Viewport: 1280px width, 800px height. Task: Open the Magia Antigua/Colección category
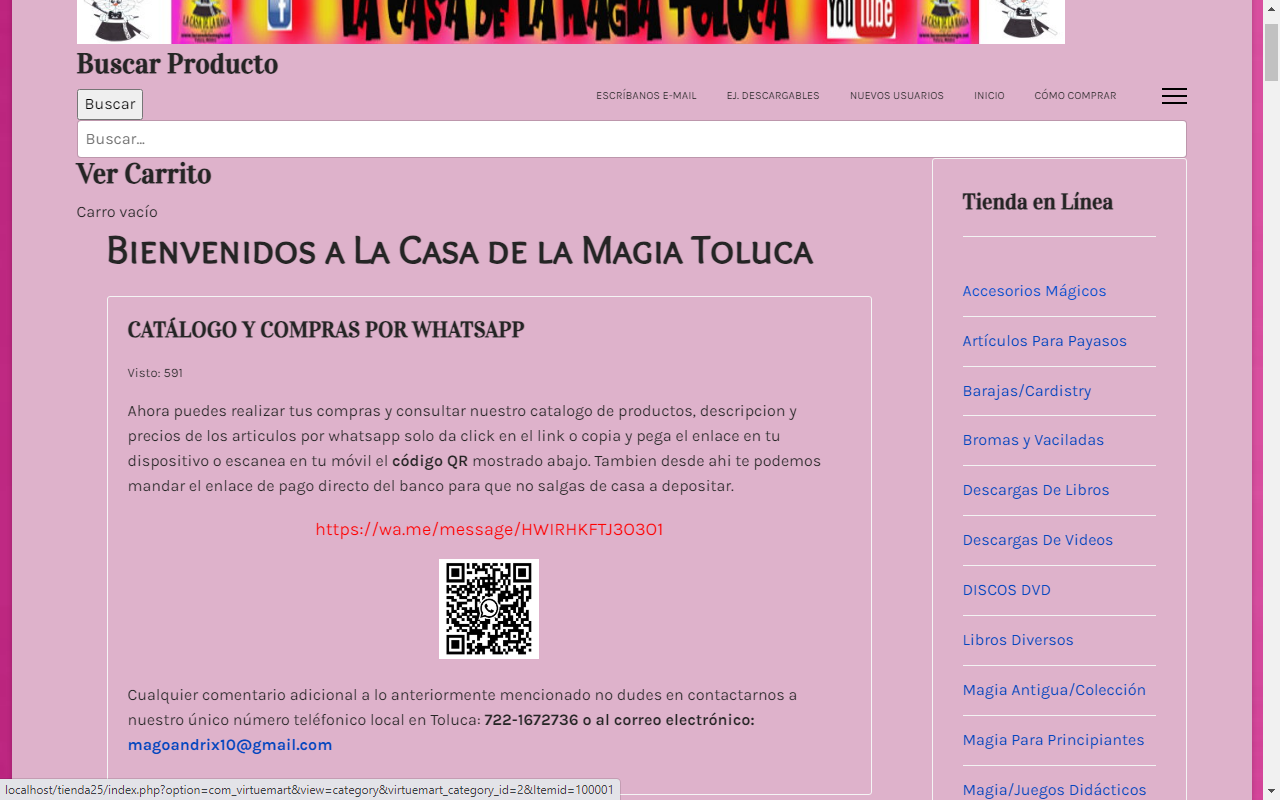(1054, 690)
